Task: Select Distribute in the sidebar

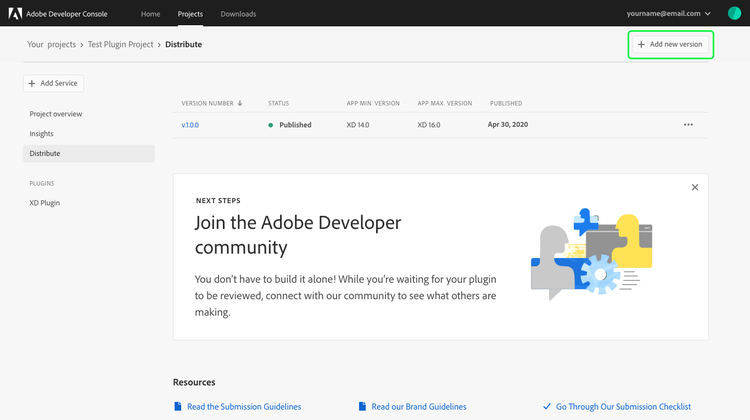Action: point(89,154)
